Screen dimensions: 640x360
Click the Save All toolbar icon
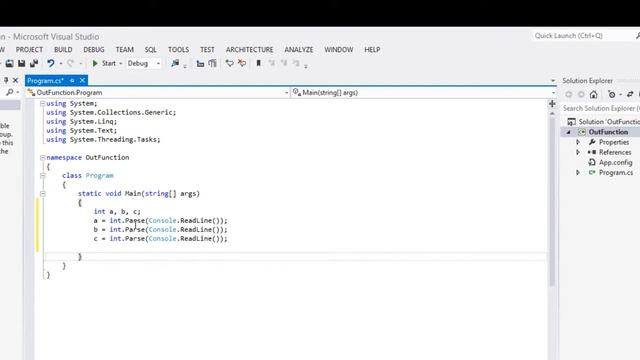[x=34, y=63]
